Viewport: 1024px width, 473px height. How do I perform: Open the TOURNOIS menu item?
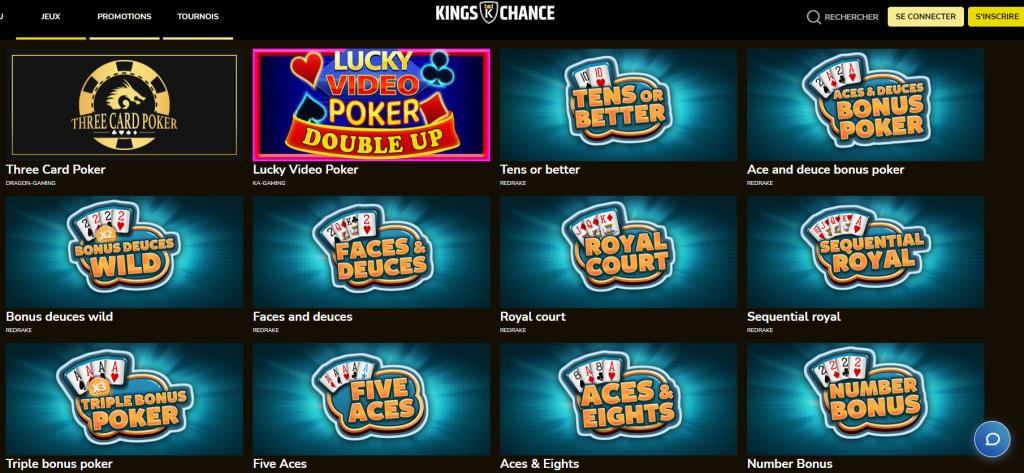(x=198, y=16)
